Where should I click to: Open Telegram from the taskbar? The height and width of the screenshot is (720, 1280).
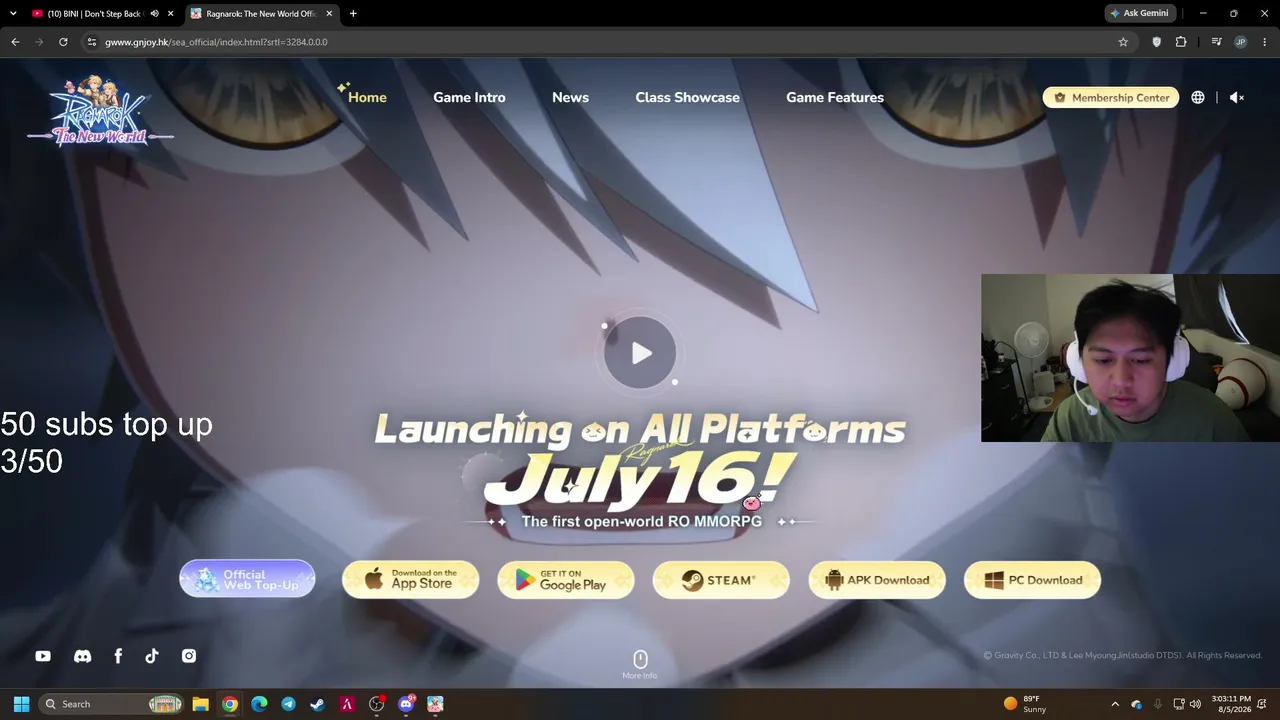[x=288, y=704]
